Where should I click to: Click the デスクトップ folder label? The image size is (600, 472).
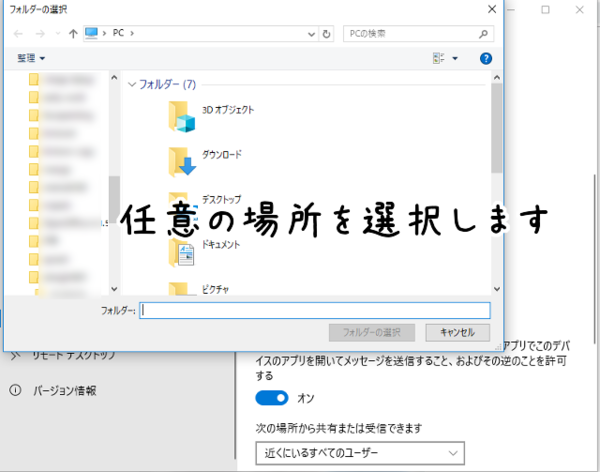pyautogui.click(x=222, y=199)
